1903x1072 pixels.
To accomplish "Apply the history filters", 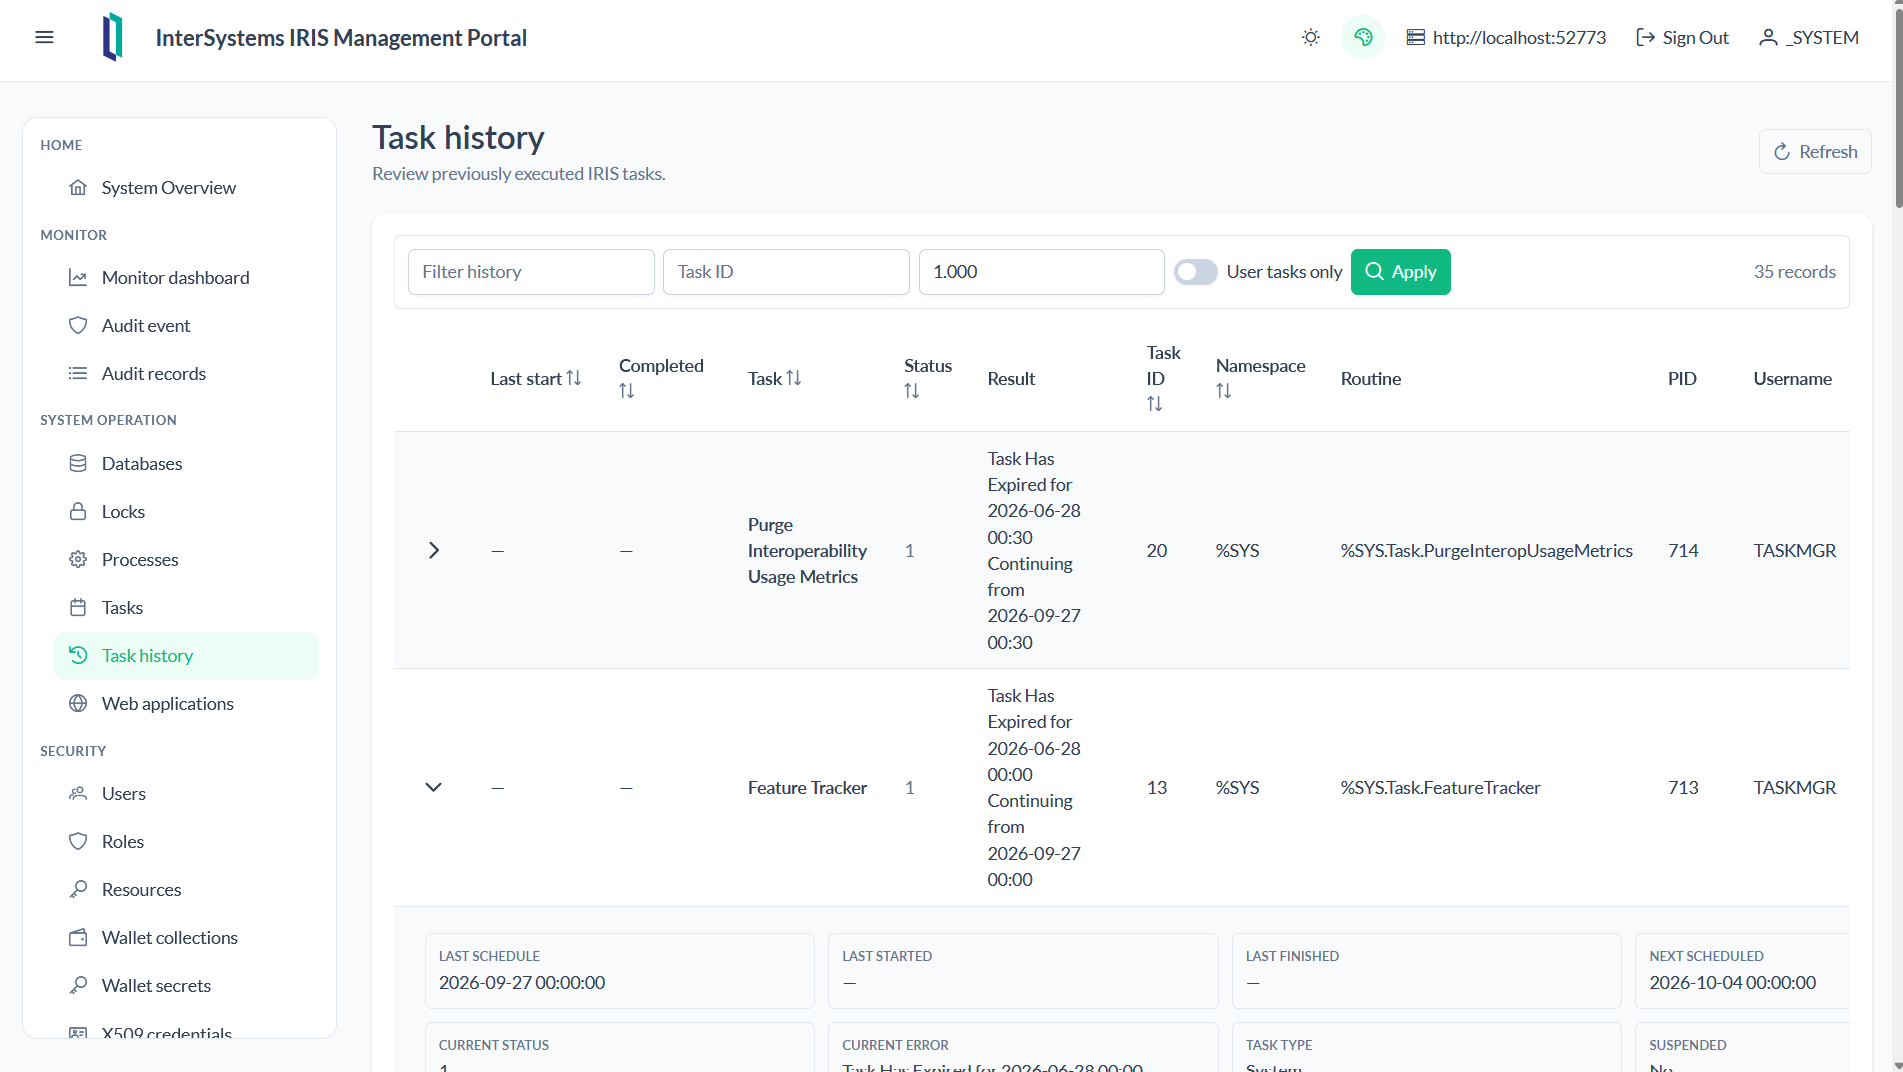I will 1400,272.
